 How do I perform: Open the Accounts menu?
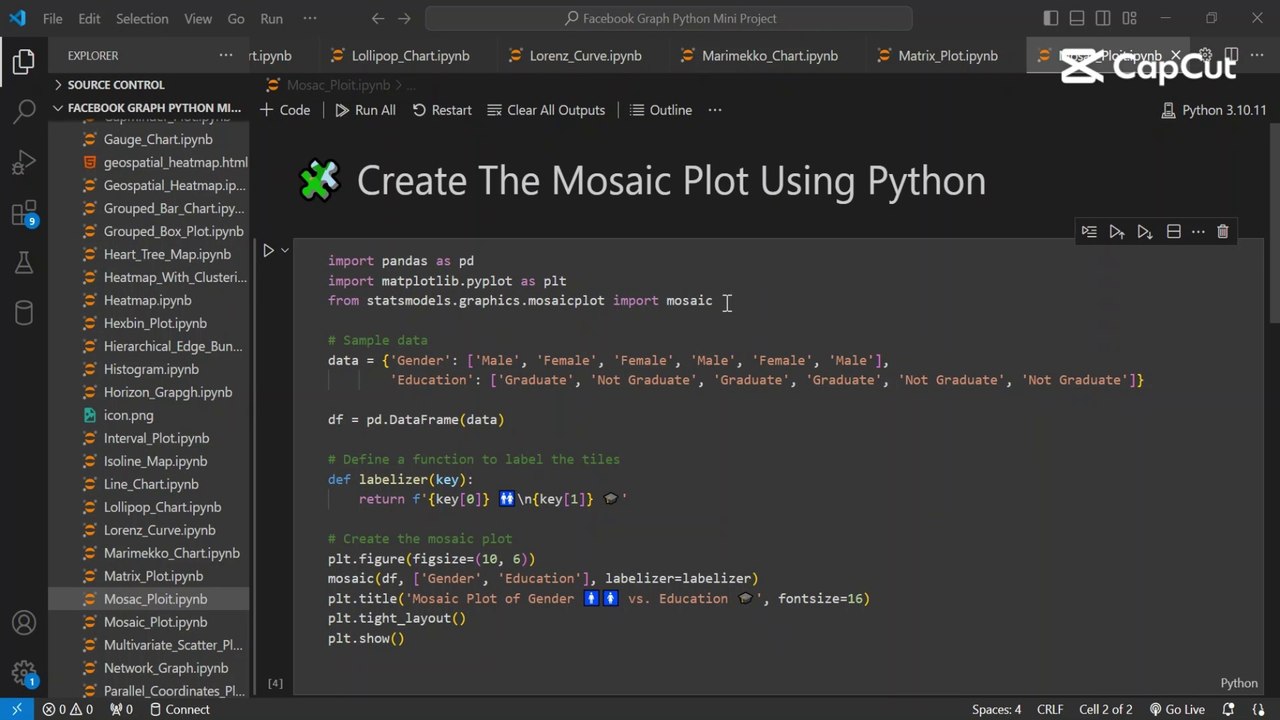[x=24, y=623]
